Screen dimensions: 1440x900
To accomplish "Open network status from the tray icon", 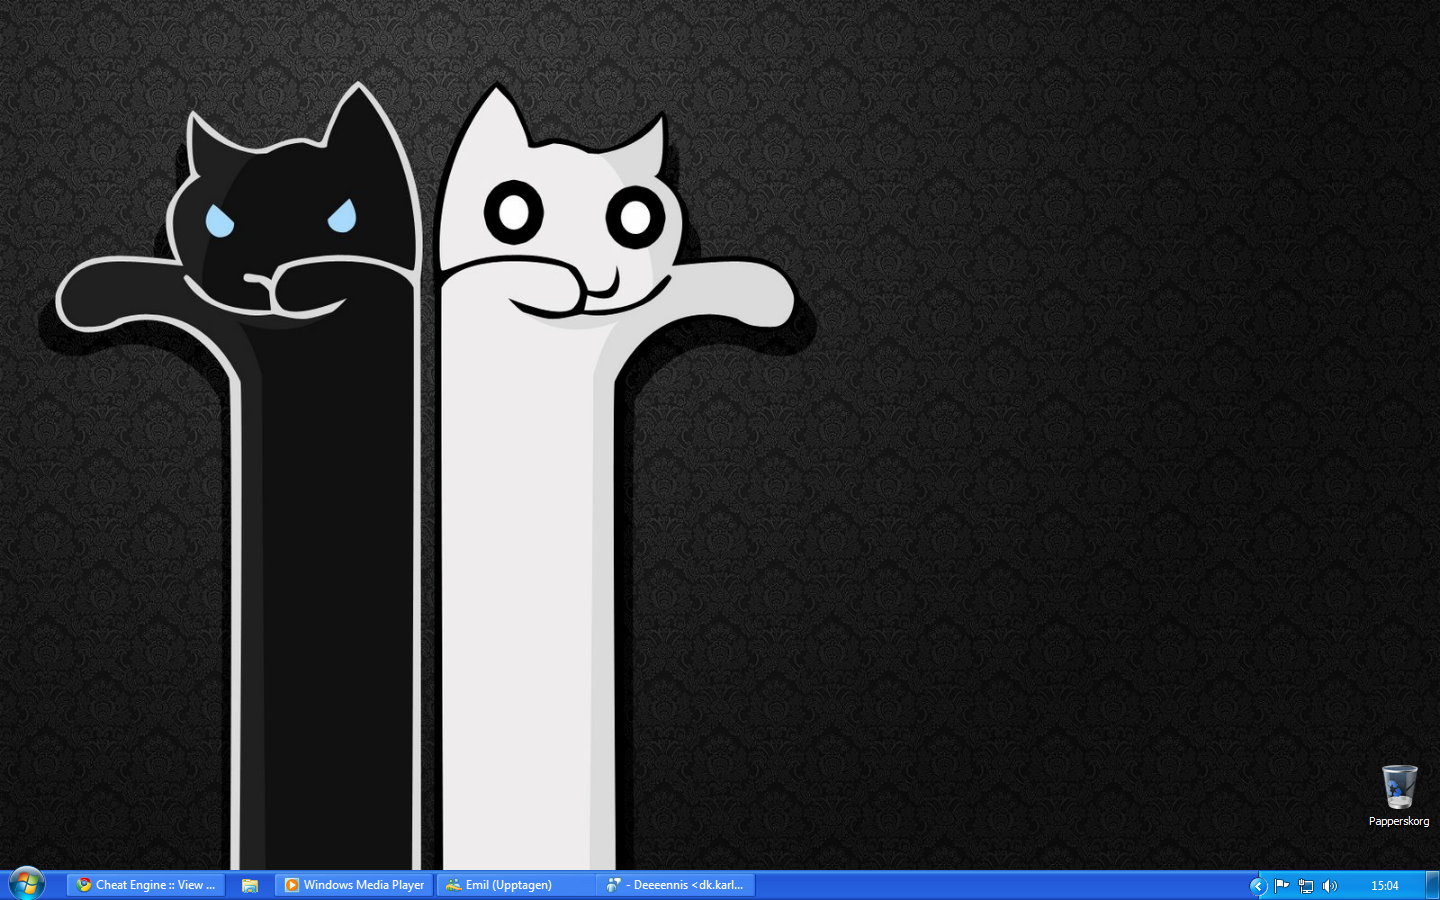I will (1306, 885).
